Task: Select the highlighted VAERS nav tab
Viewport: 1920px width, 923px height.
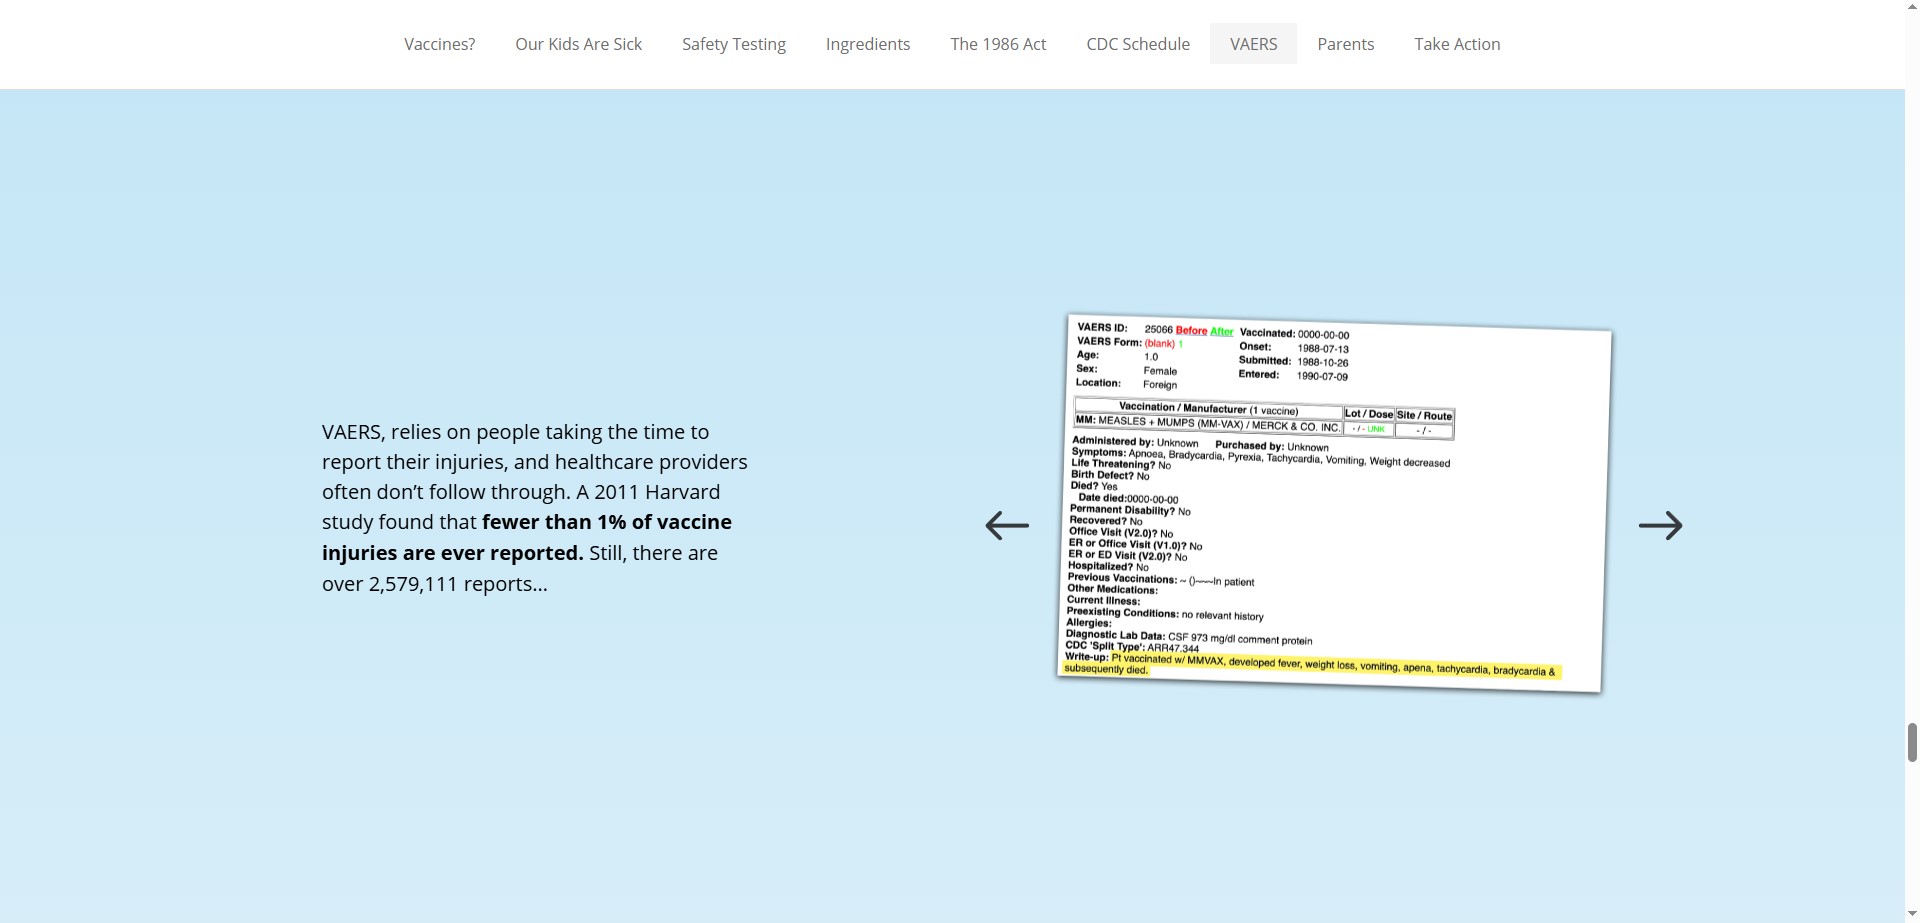Action: (x=1253, y=44)
